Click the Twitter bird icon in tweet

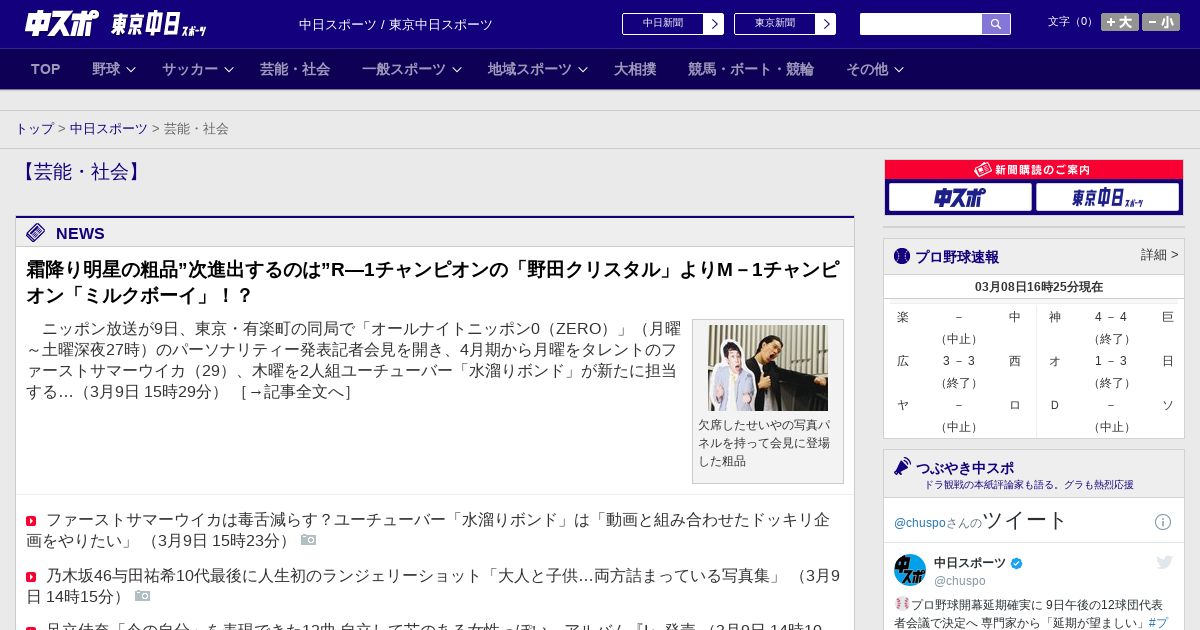tap(1164, 563)
